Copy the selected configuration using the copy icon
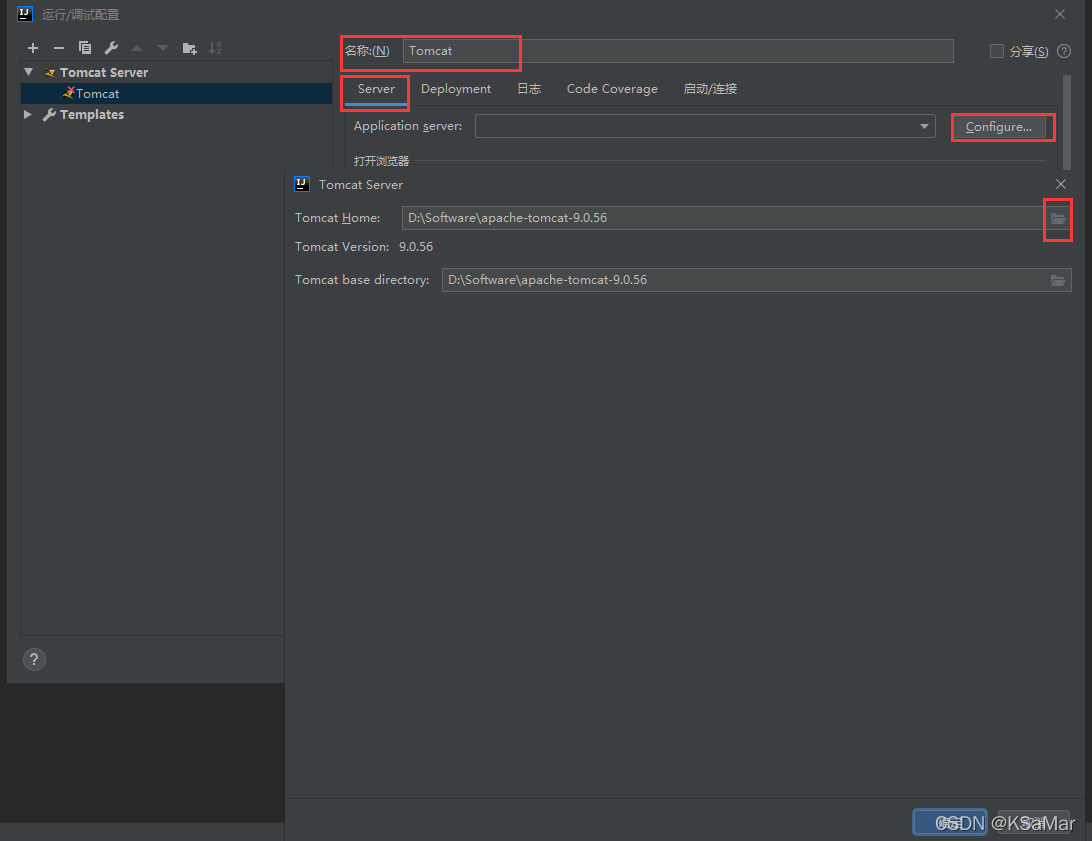Image resolution: width=1092 pixels, height=841 pixels. pyautogui.click(x=85, y=48)
